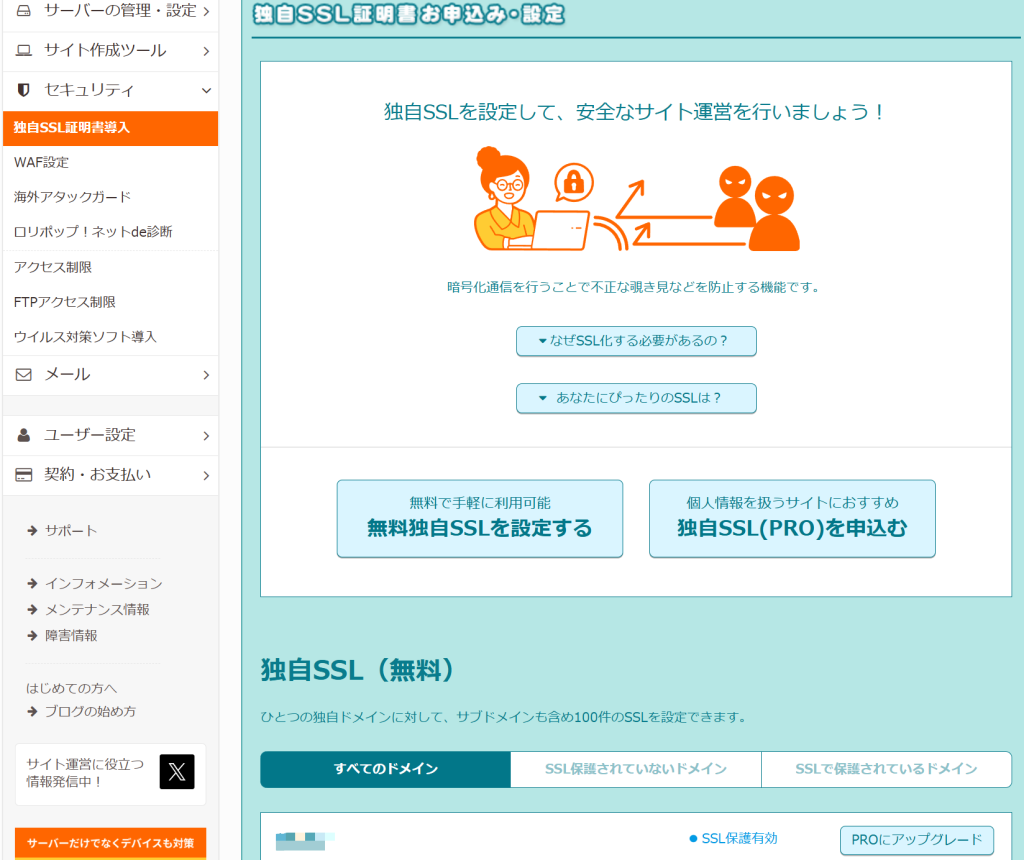Collapse the セキュリティ menu chevron
1024x860 pixels.
click(206, 90)
